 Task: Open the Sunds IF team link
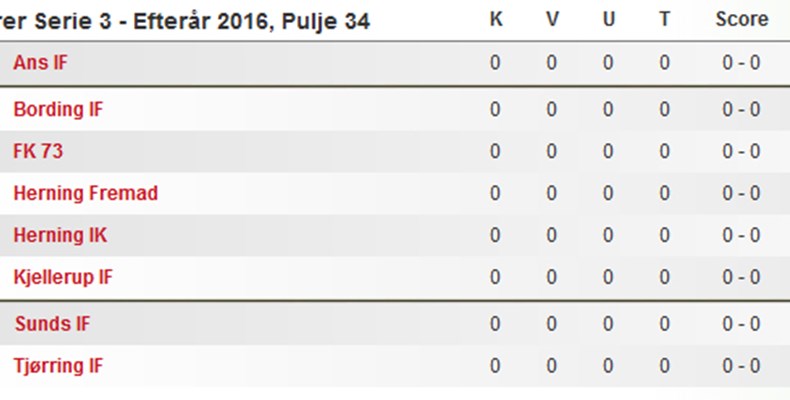52,323
